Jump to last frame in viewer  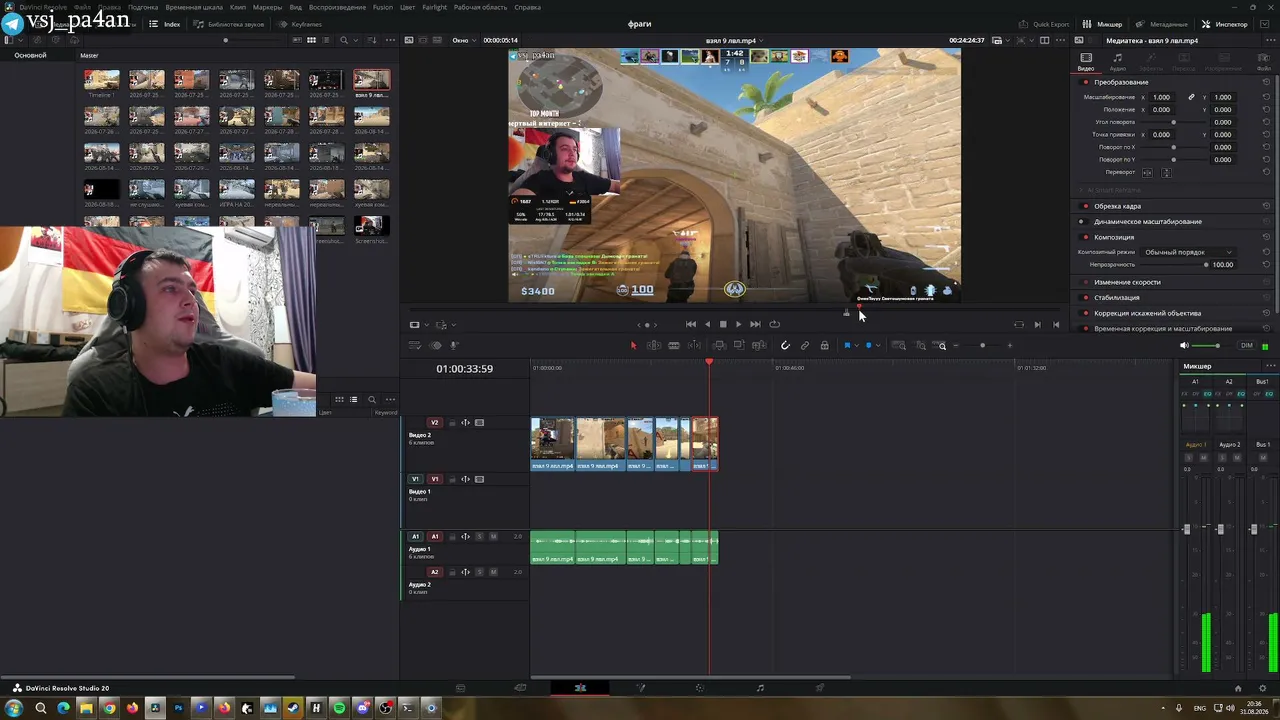[x=755, y=324]
